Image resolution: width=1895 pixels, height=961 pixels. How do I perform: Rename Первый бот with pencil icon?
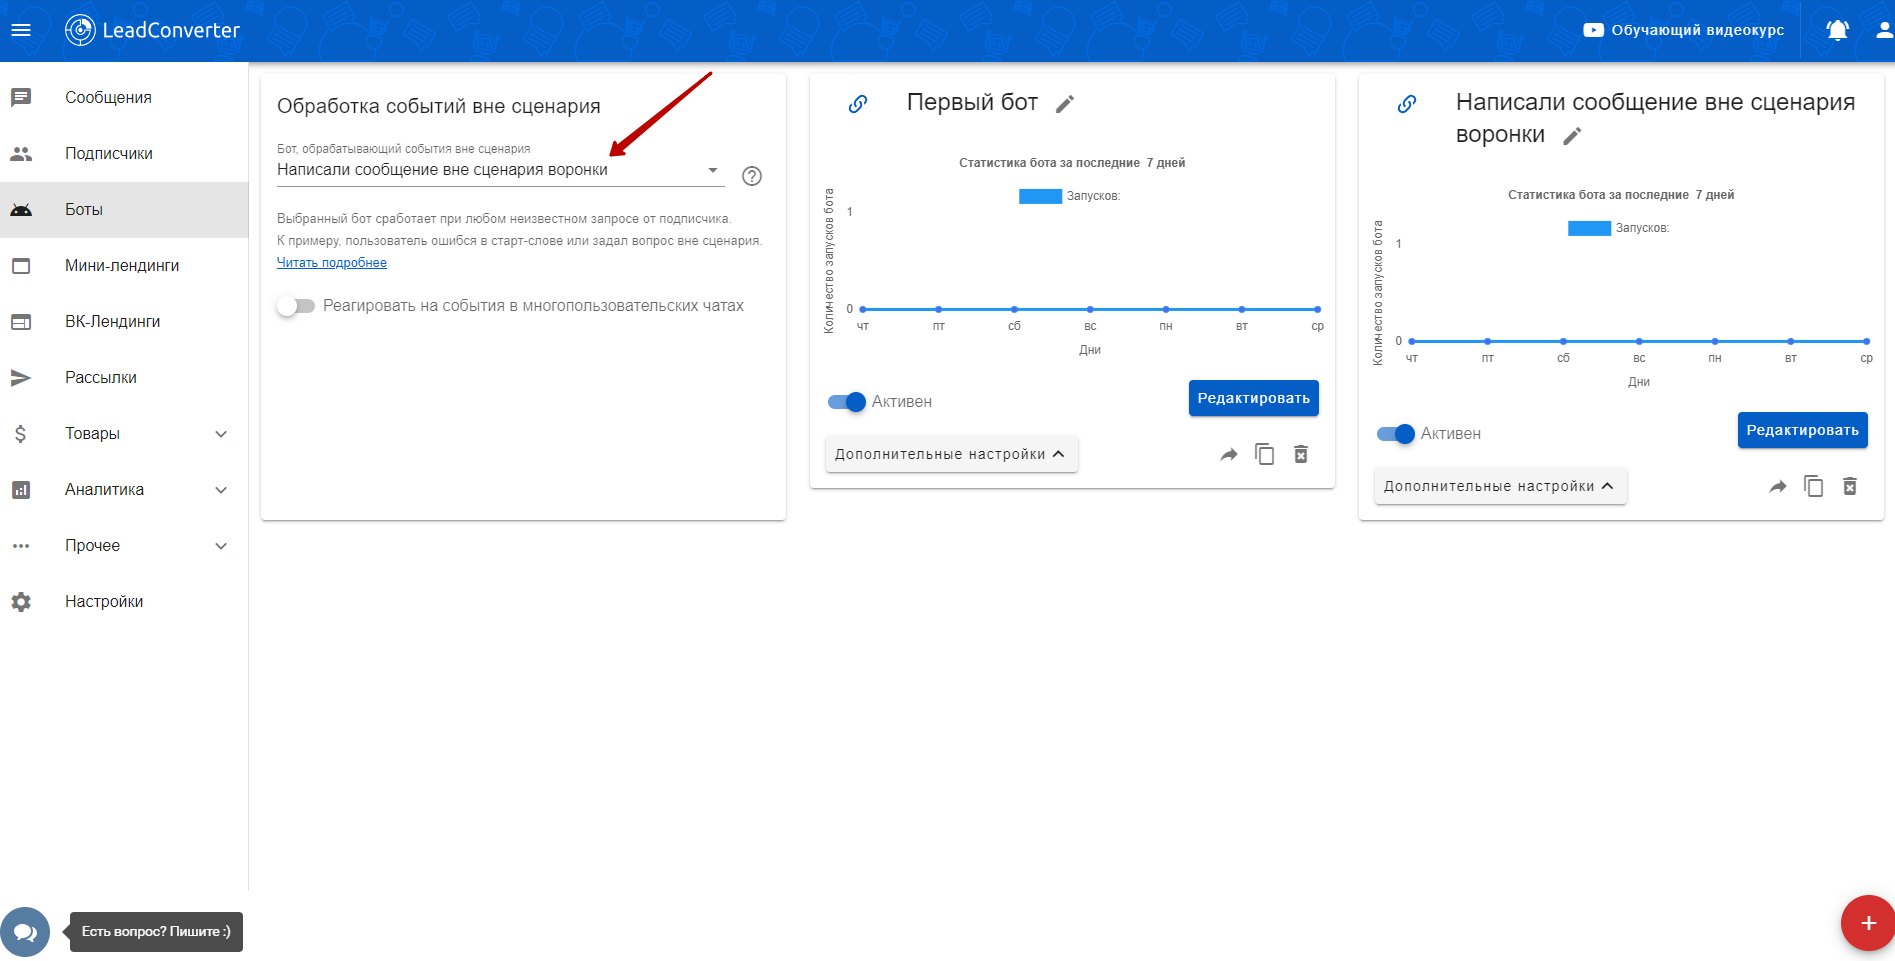click(1065, 104)
